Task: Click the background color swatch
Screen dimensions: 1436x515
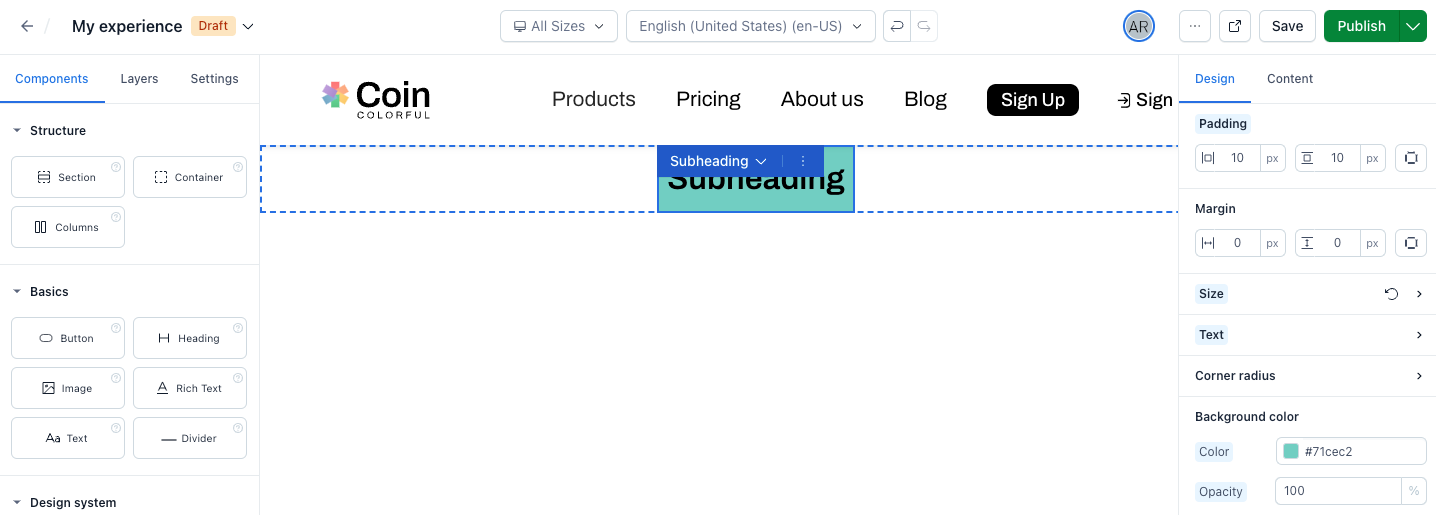Action: point(1291,451)
